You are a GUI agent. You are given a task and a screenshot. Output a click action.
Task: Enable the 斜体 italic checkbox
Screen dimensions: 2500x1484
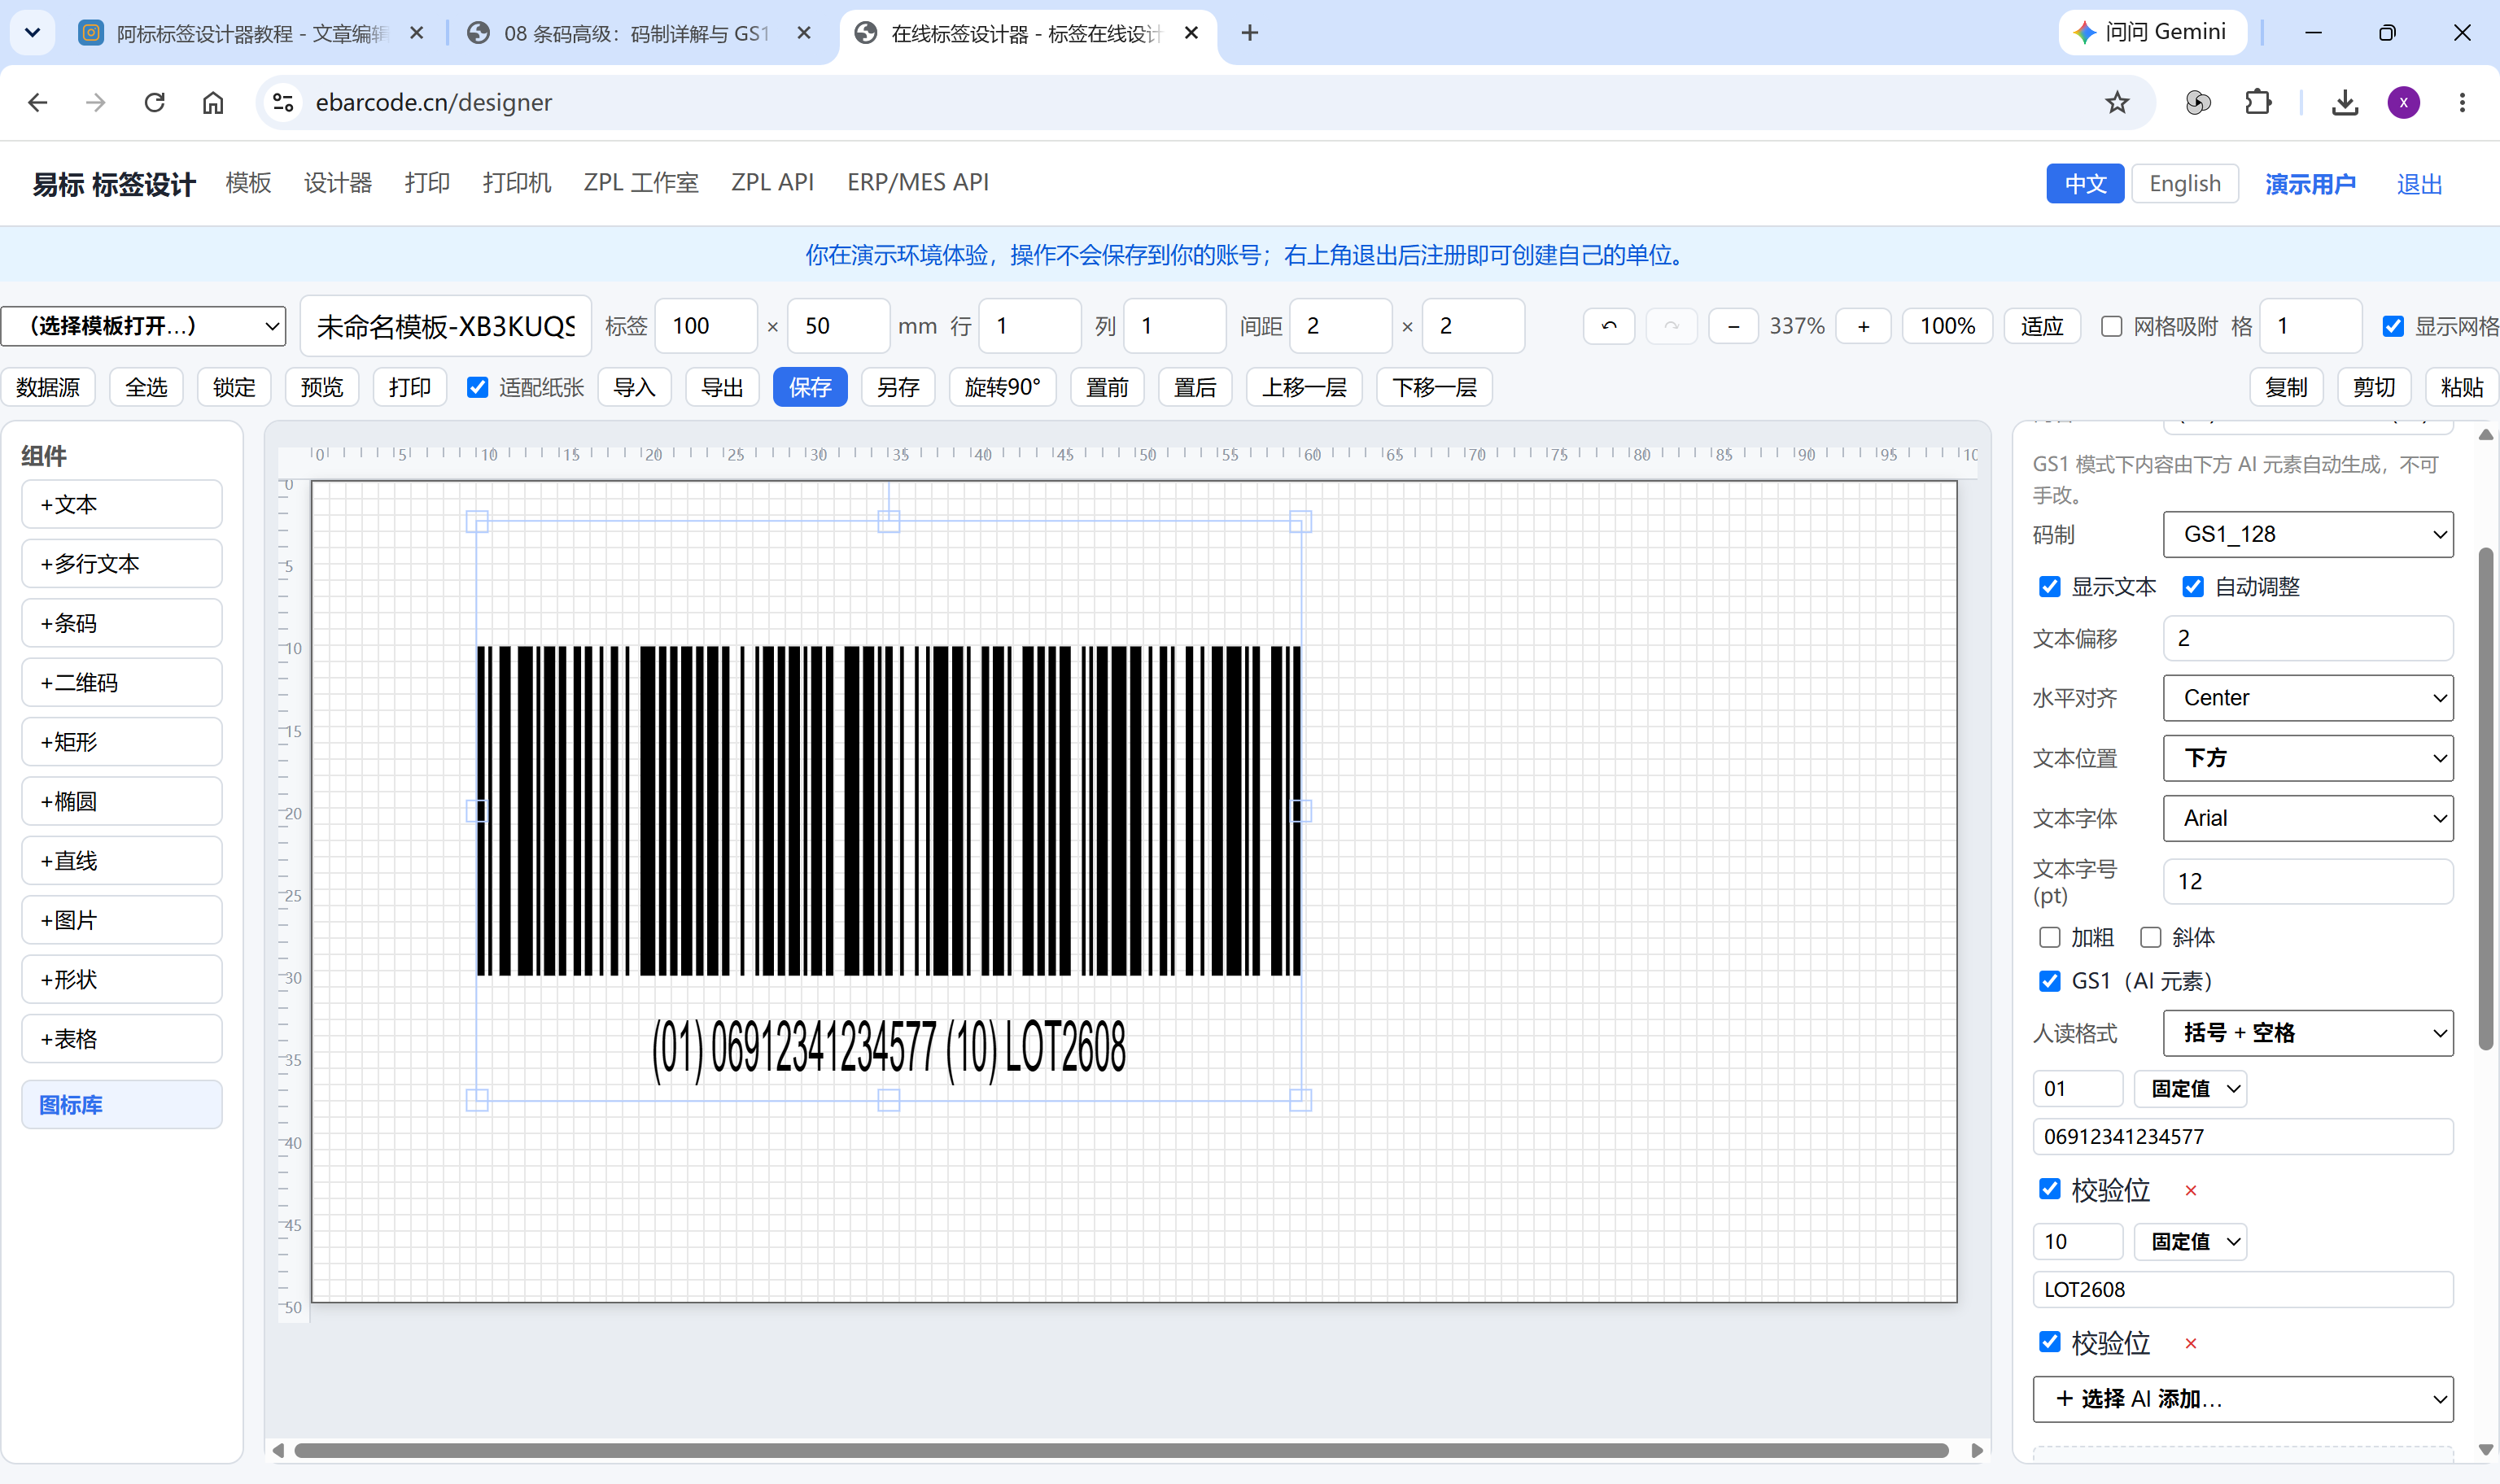tap(2150, 937)
